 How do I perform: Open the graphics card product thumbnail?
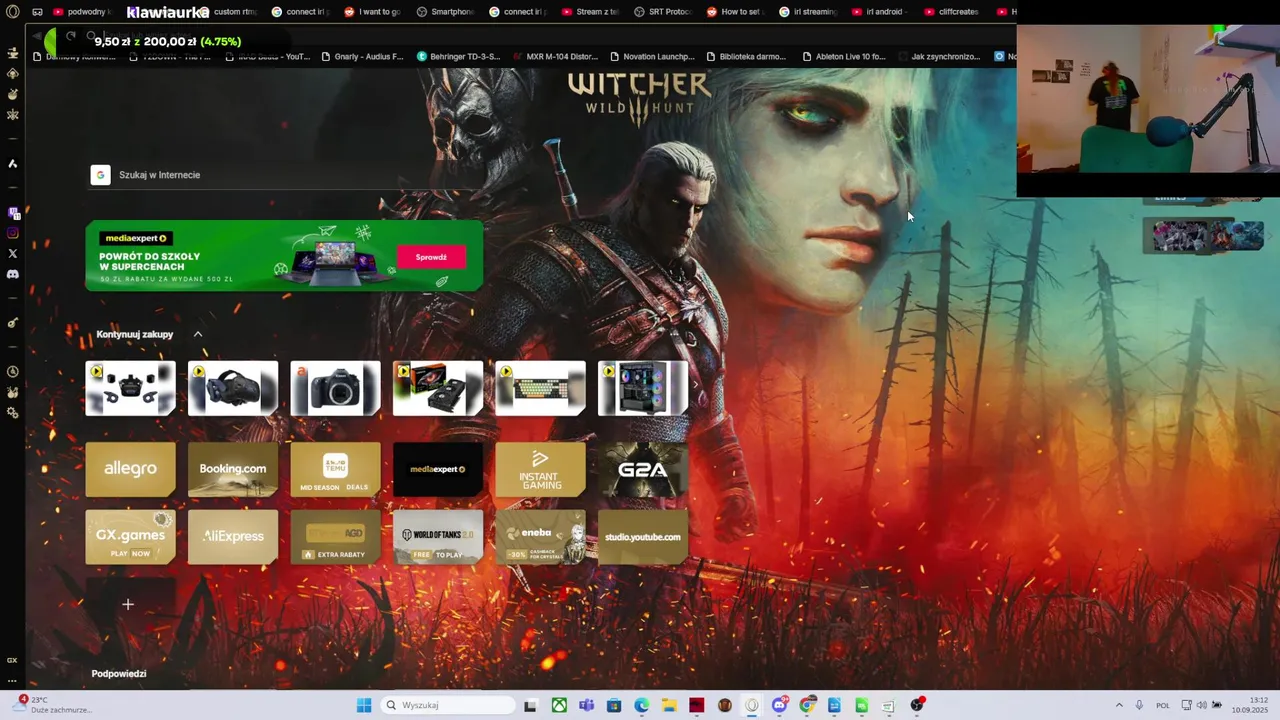click(438, 388)
